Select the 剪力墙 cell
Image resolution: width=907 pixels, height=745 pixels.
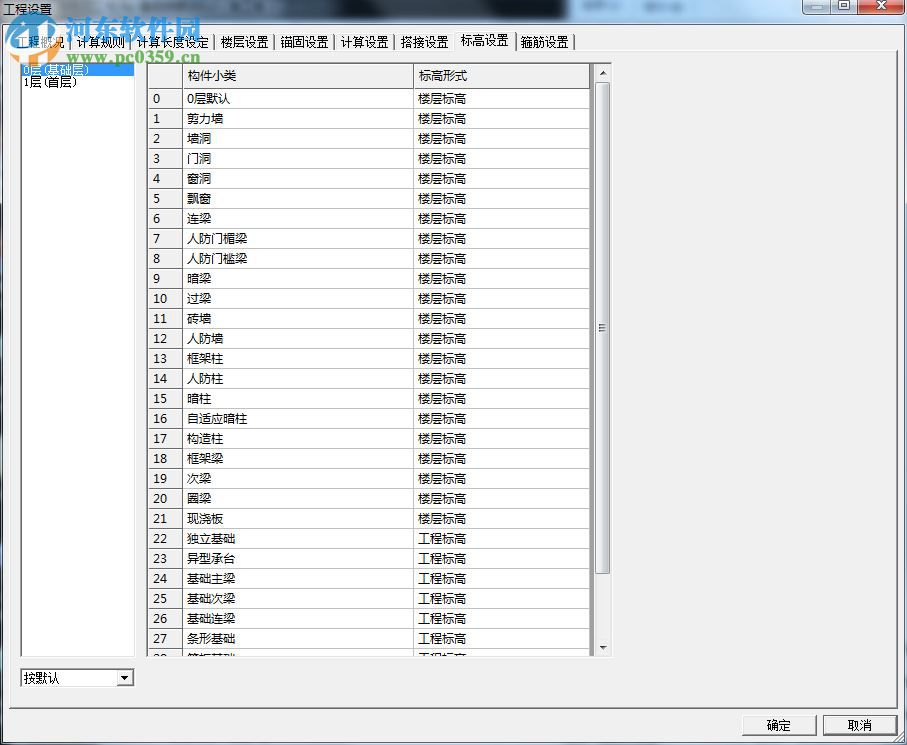click(298, 119)
